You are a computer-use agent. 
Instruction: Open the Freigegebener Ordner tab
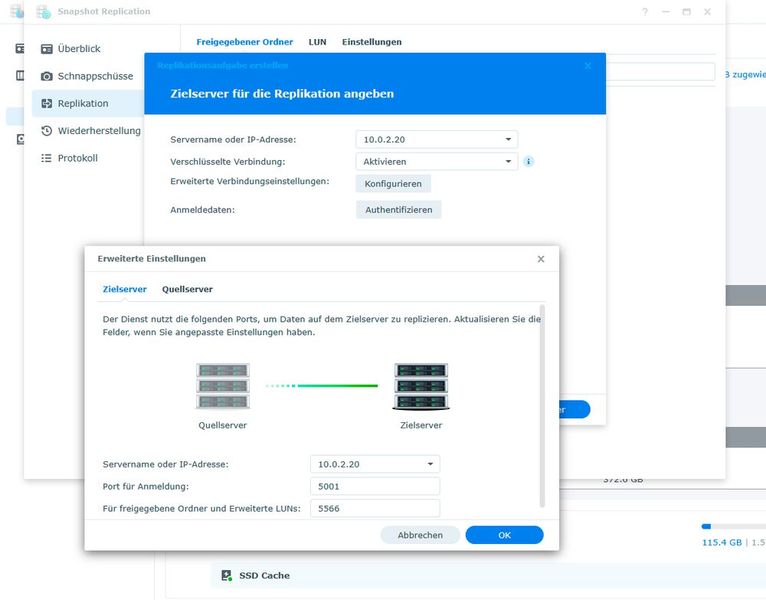[x=245, y=42]
